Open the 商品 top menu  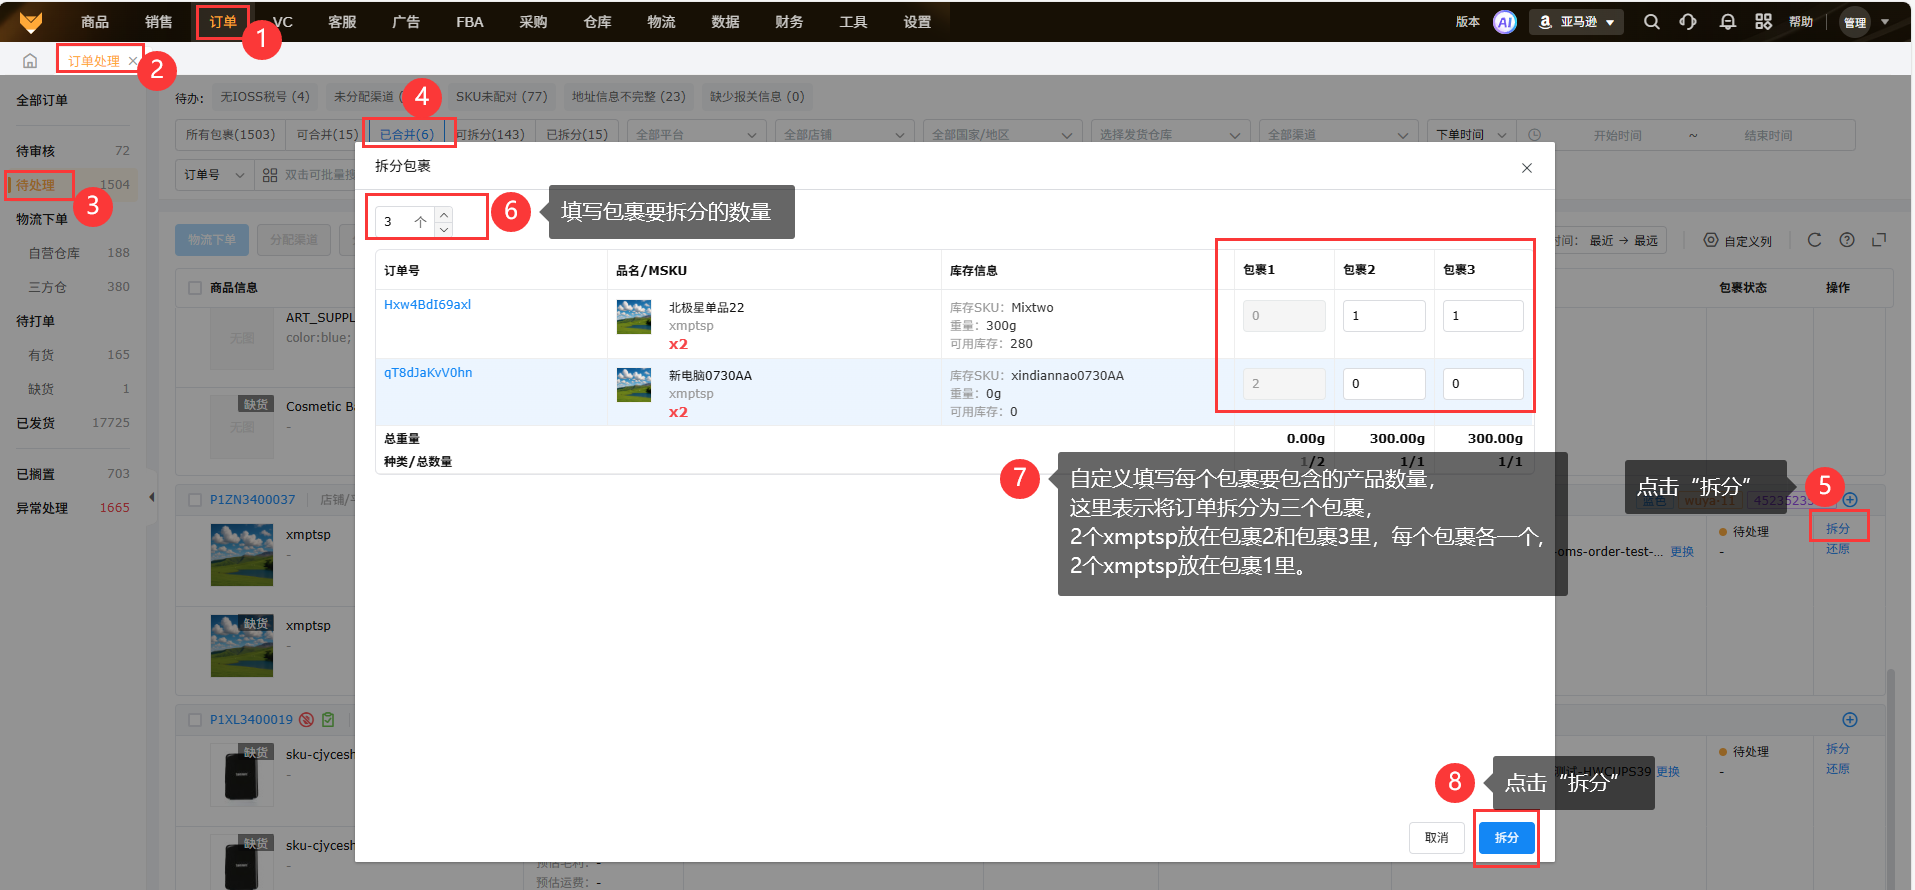(x=95, y=22)
